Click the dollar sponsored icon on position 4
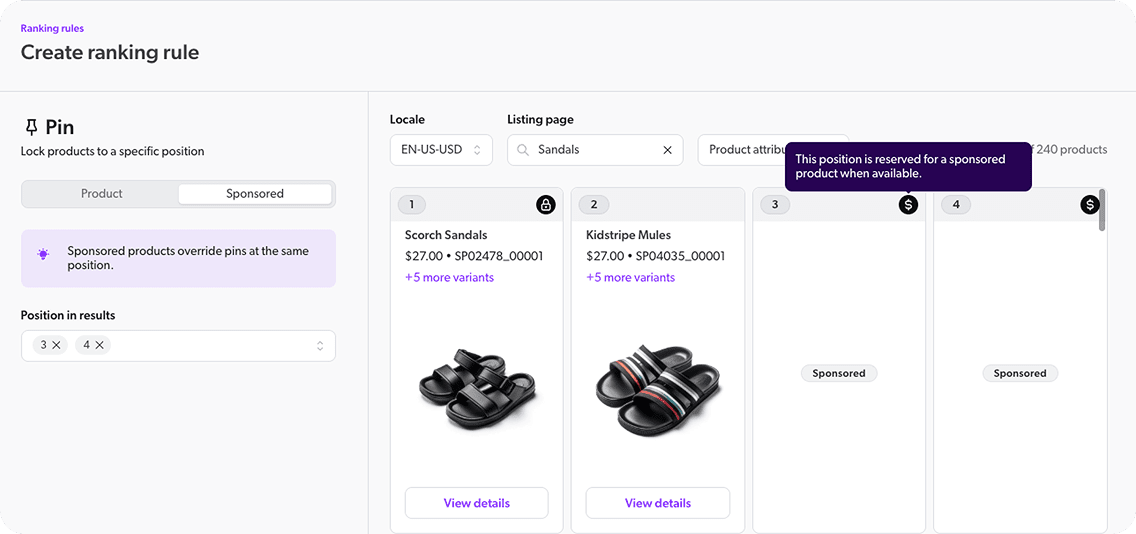 click(x=1089, y=205)
